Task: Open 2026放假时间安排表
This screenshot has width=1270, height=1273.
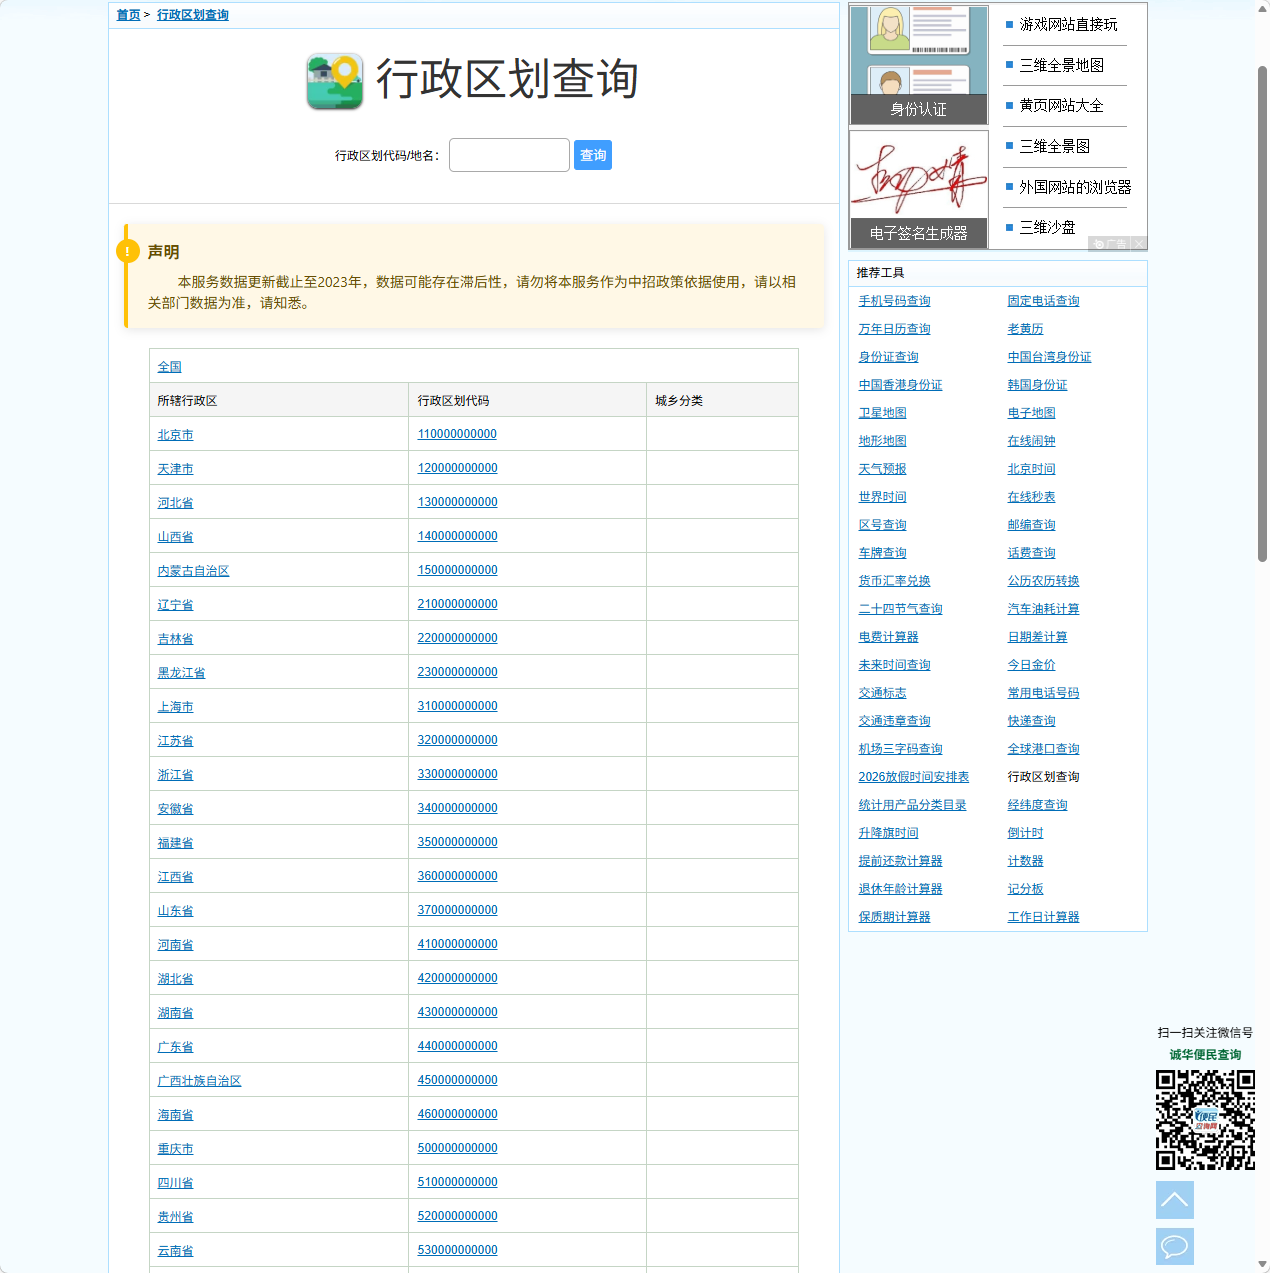Action: tap(913, 776)
